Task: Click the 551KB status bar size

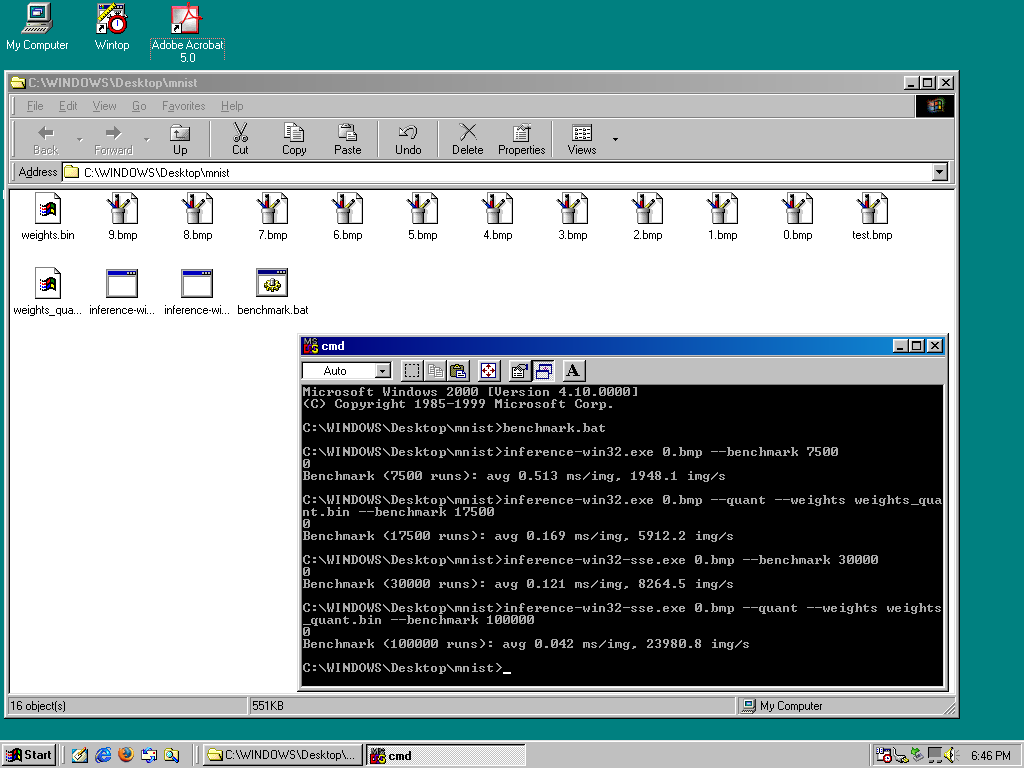Action: pyautogui.click(x=268, y=706)
